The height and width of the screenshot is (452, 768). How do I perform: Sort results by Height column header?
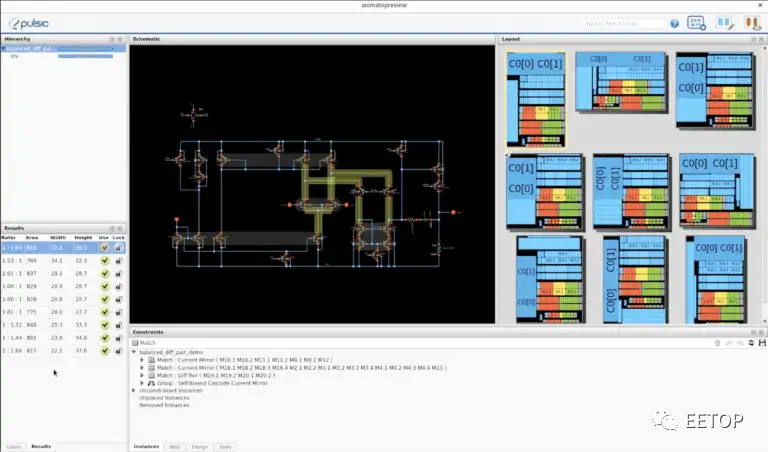[83, 238]
